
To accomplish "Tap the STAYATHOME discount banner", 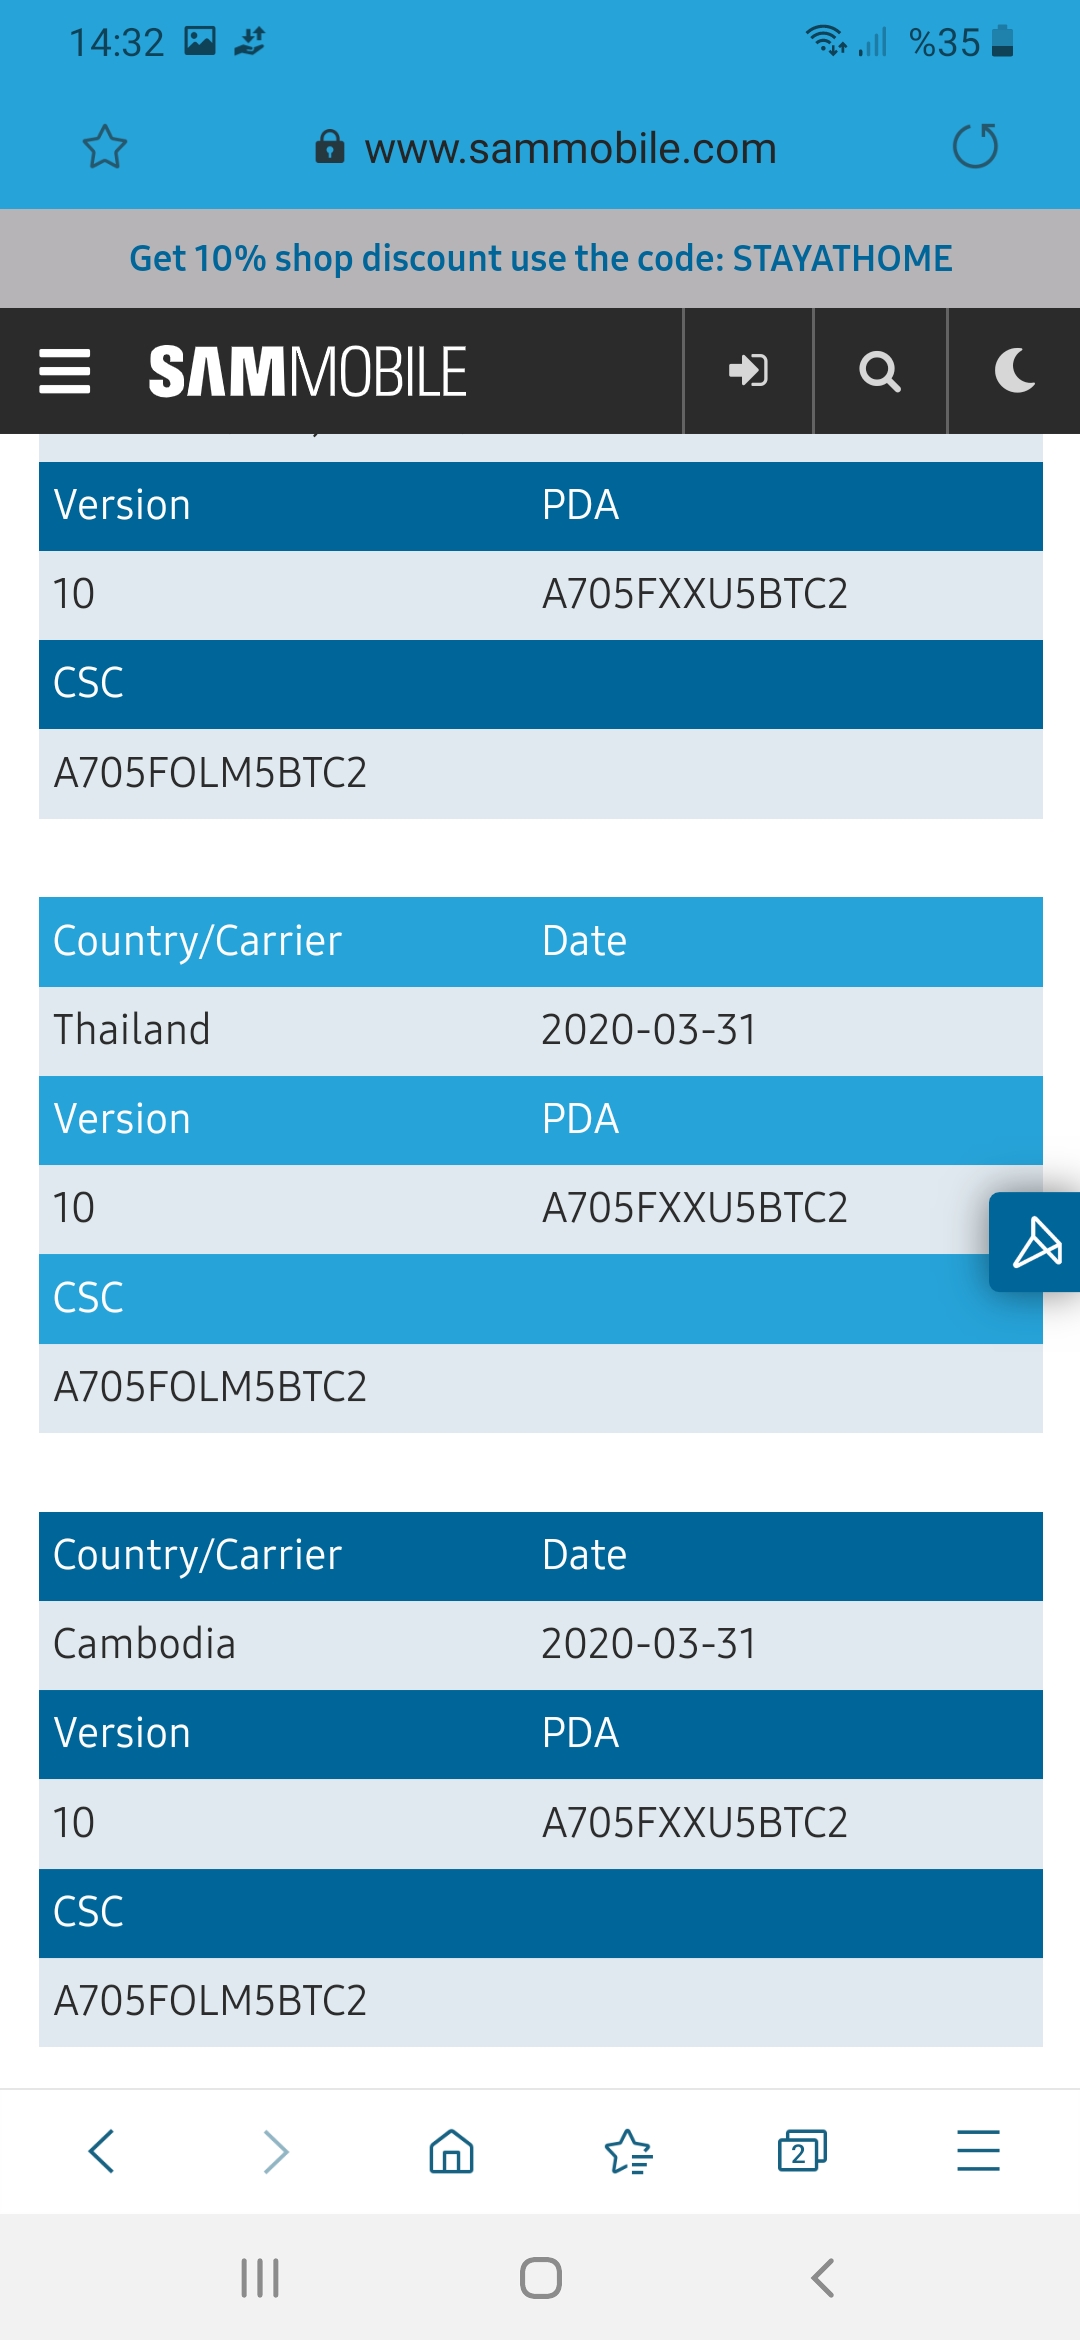I will [x=540, y=258].
